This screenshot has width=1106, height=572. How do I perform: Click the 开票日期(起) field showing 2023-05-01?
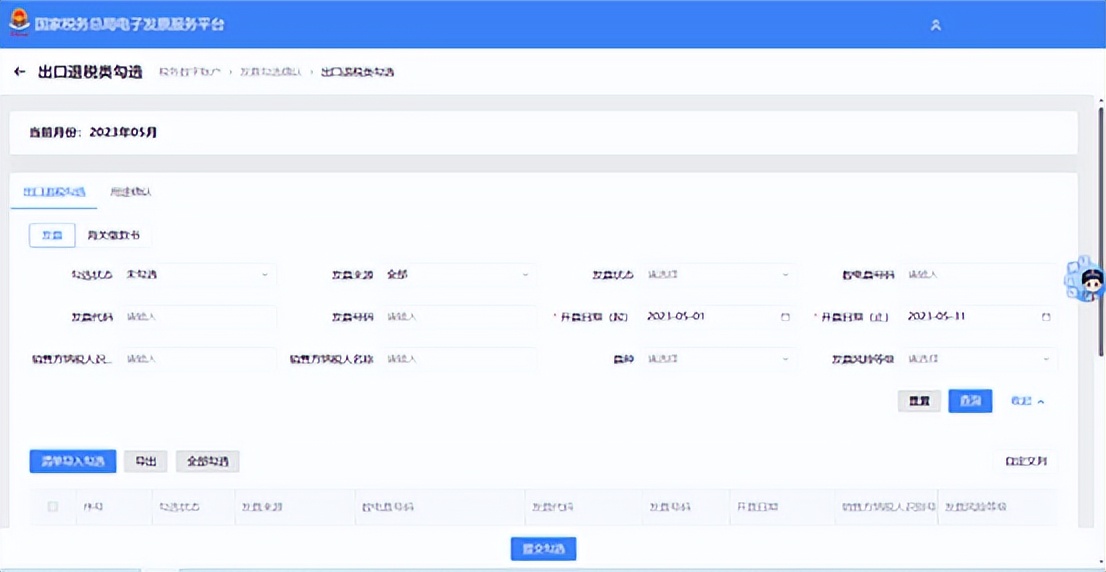(719, 317)
